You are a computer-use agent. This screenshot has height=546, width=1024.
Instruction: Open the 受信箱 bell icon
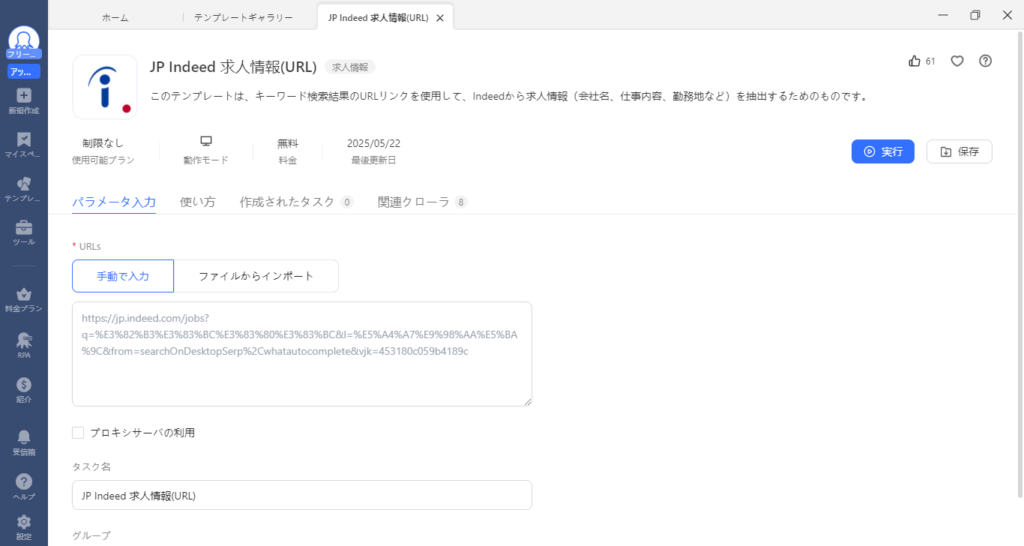point(24,437)
